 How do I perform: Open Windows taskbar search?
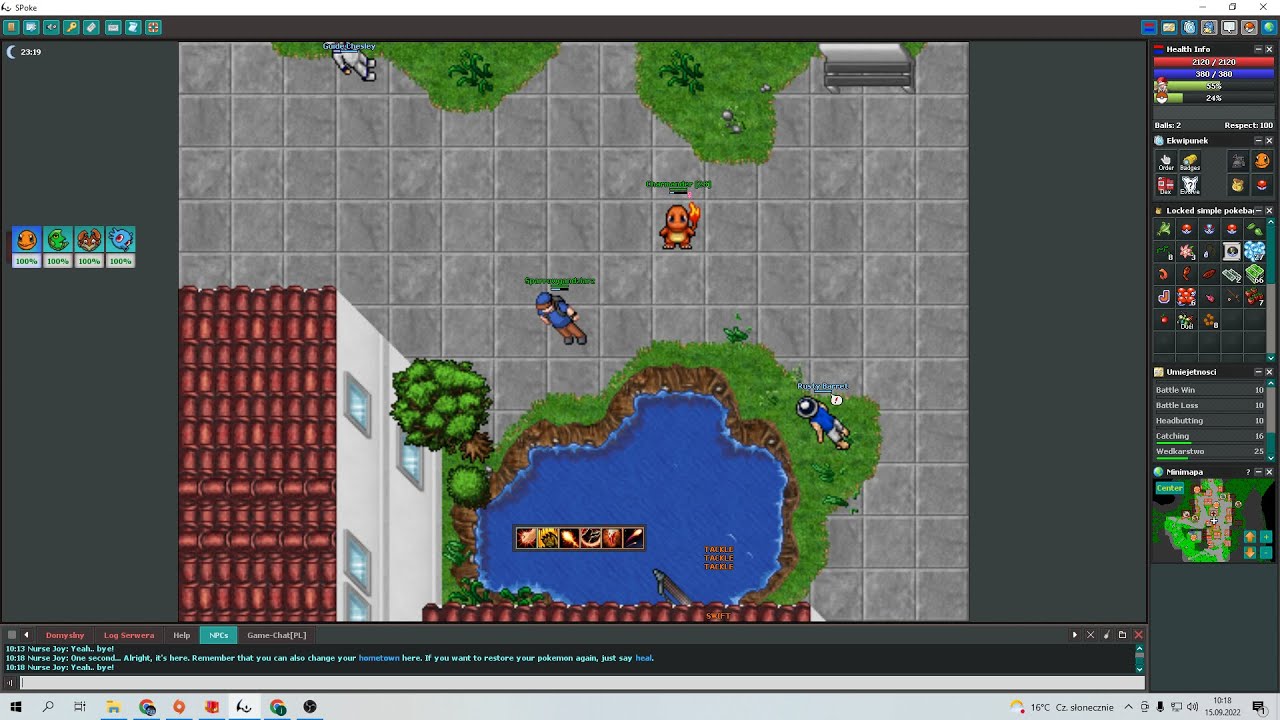[48, 707]
